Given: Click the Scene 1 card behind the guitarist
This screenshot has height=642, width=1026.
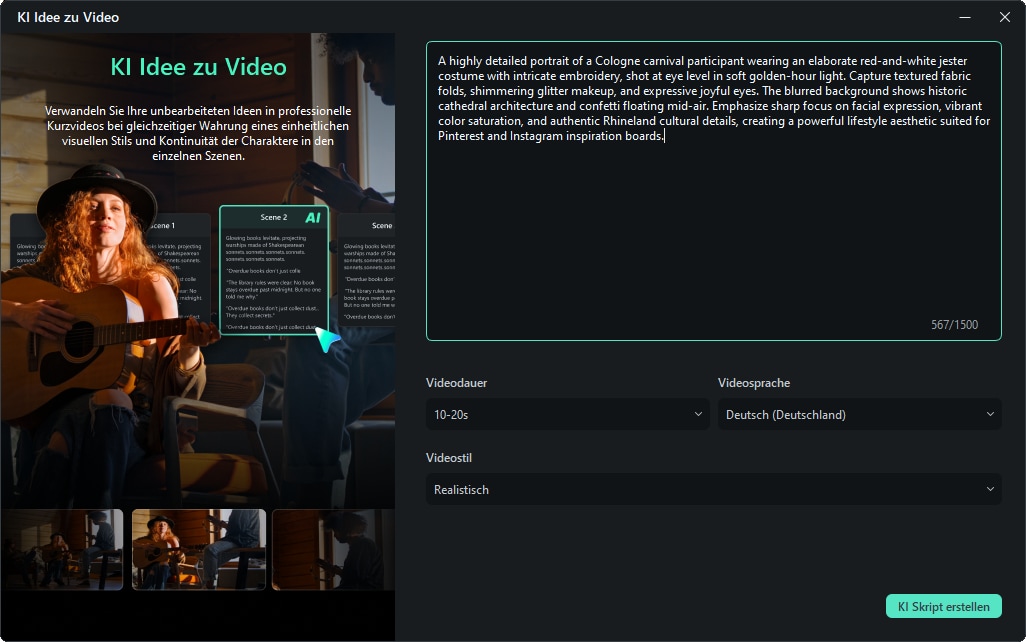Looking at the screenshot, I should 165,226.
